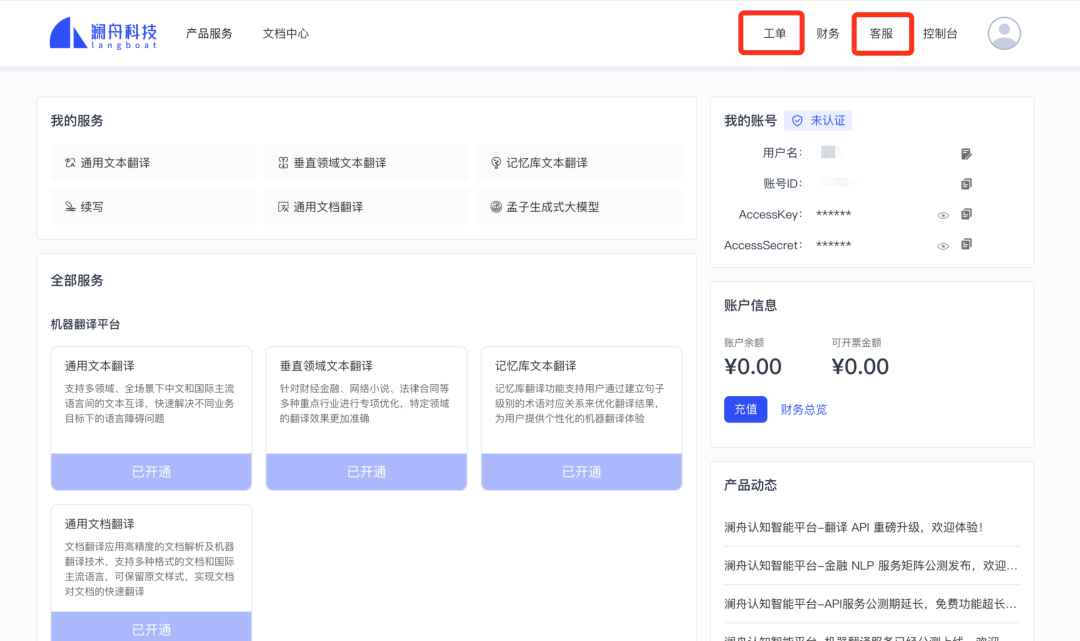Open 记忆库文本翻译 shortcut in my services
1080x641 pixels.
pos(579,163)
